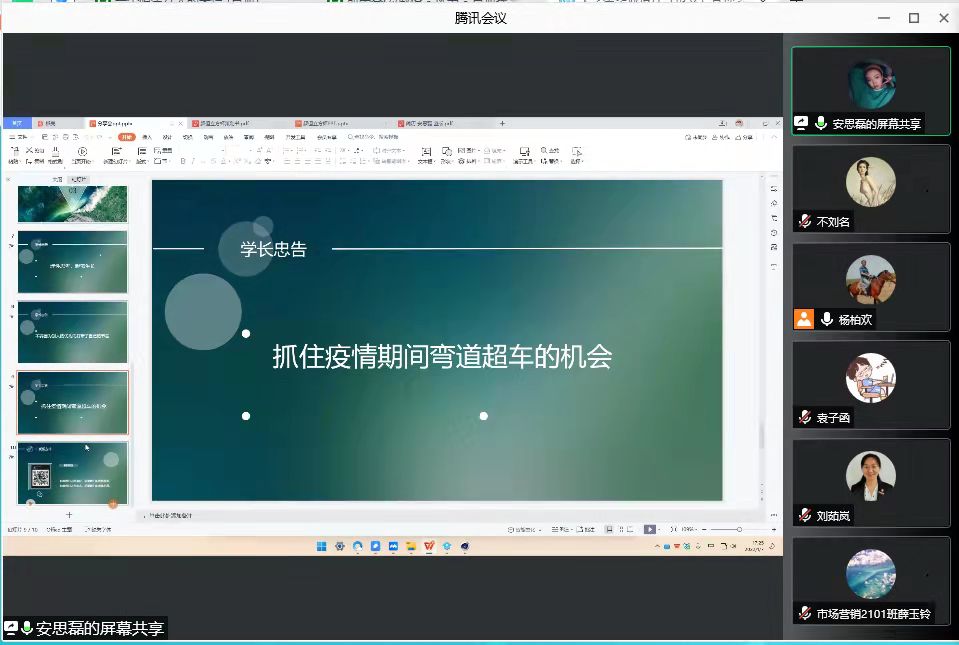
Task: Select the highlighted 开始 ribbon tab
Action: pos(126,136)
